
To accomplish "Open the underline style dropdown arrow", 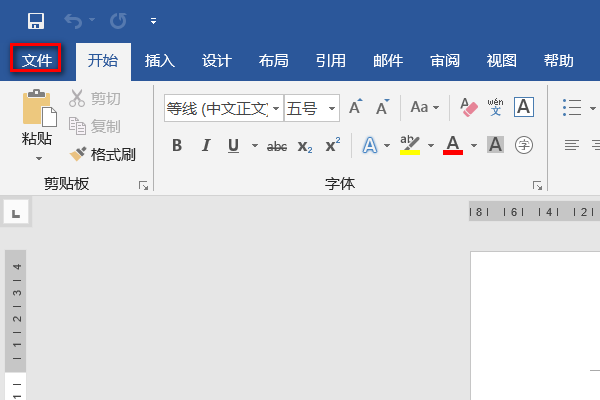I will click(x=254, y=145).
